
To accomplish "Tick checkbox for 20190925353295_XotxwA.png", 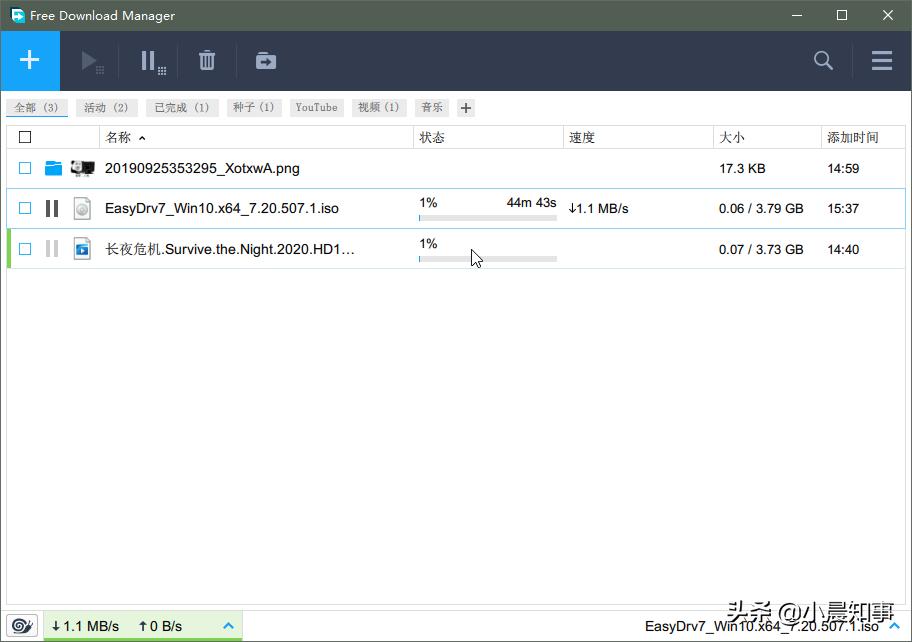I will click(x=25, y=169).
